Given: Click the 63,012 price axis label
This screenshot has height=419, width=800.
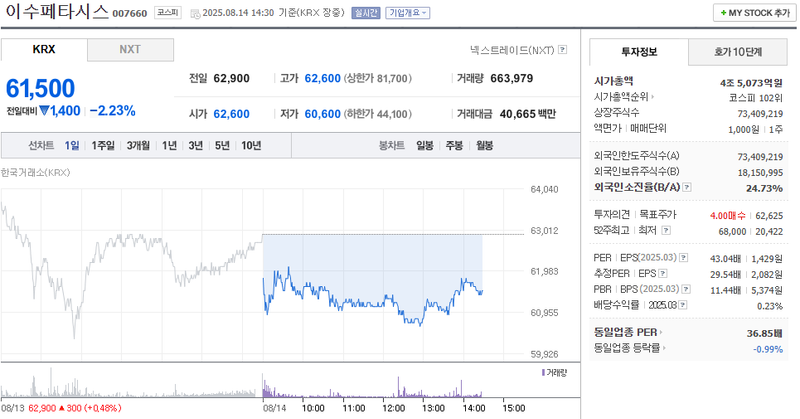Looking at the screenshot, I should click(544, 231).
